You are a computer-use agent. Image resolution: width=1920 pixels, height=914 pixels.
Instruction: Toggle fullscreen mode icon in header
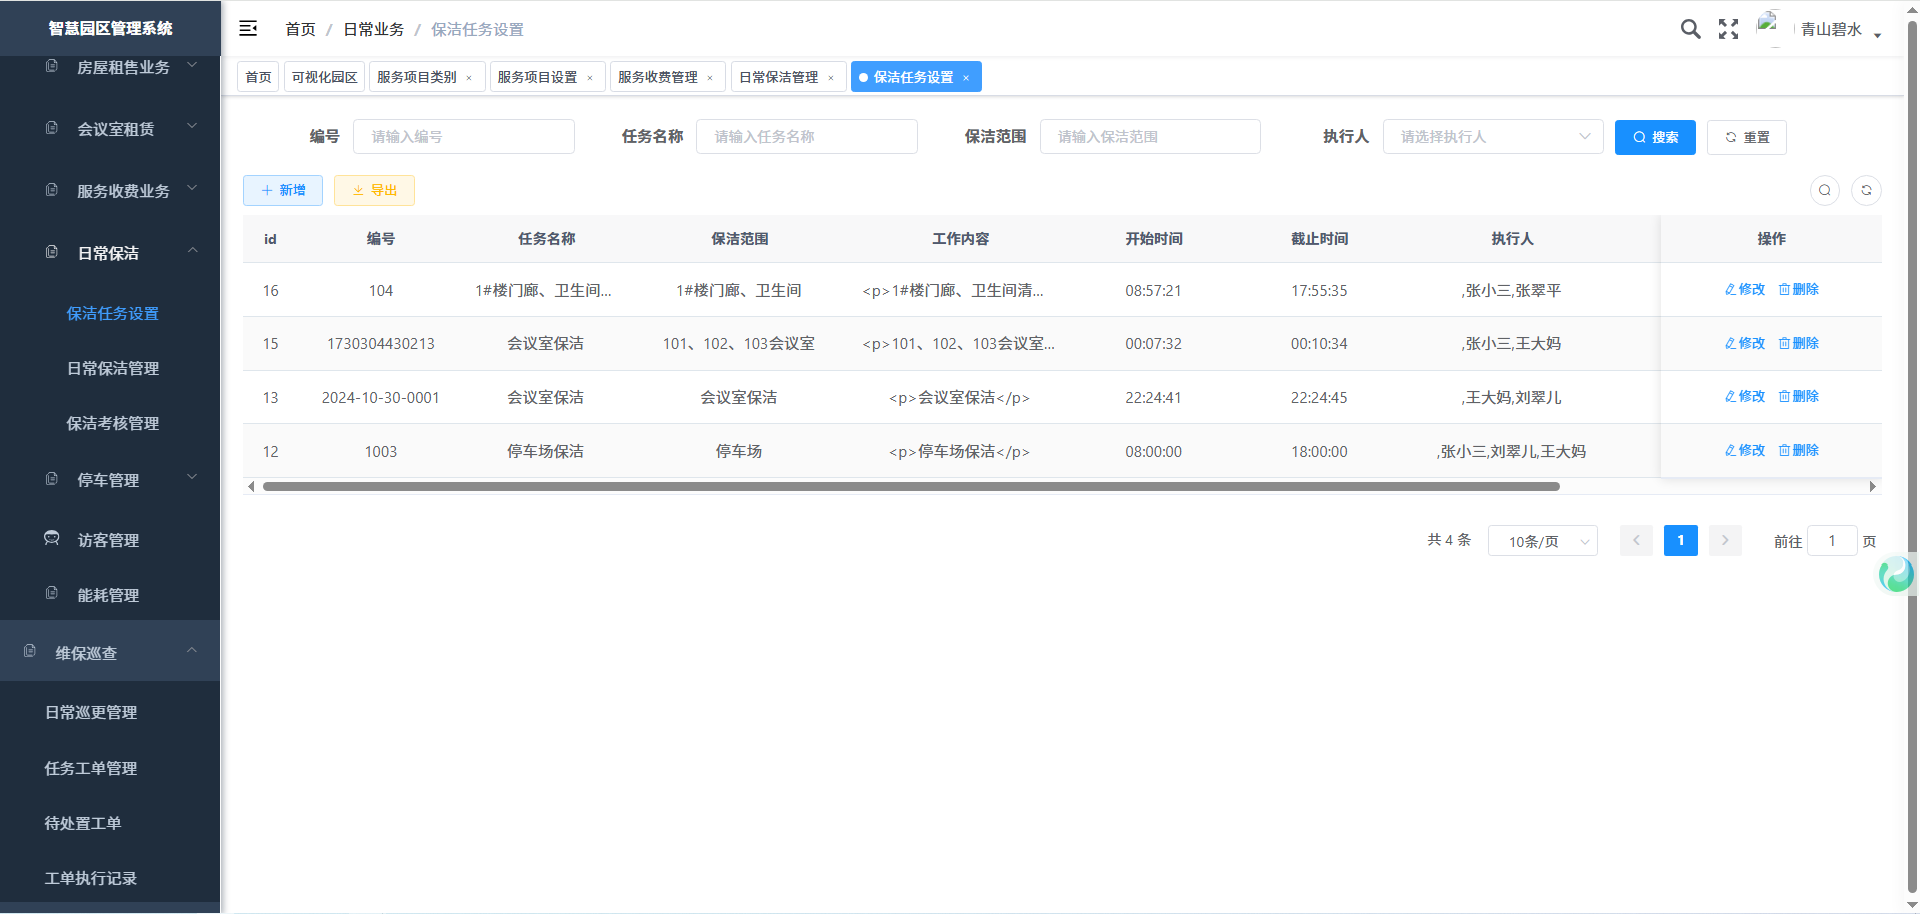[1728, 29]
